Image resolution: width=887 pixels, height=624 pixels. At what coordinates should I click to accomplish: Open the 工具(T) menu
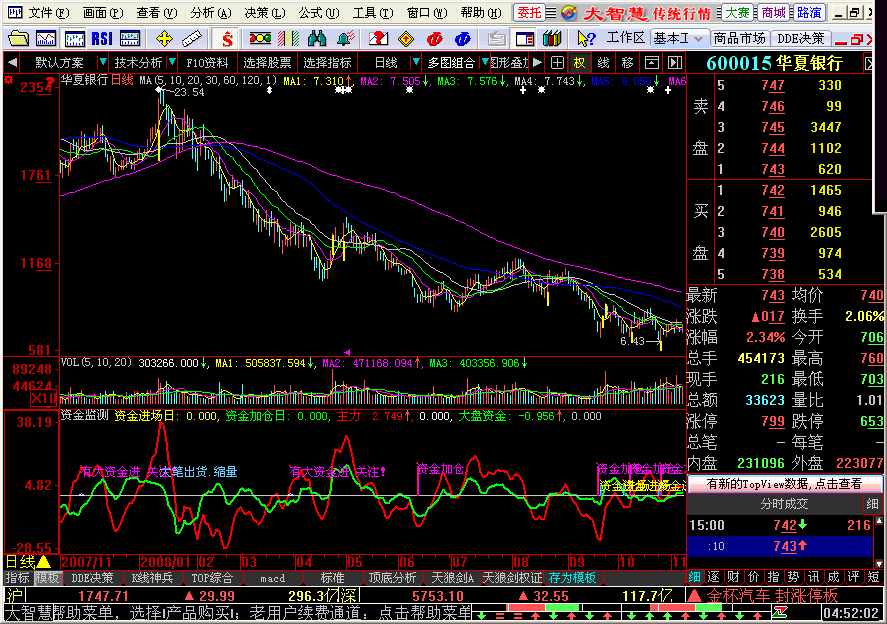[373, 12]
